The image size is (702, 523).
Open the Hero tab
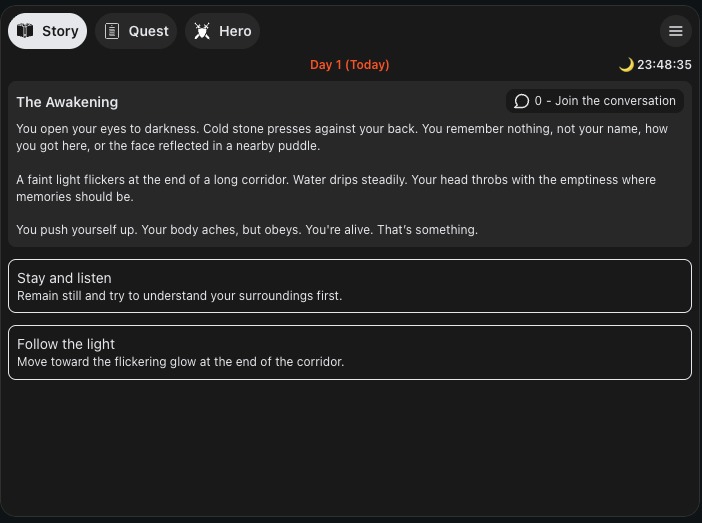coord(223,31)
